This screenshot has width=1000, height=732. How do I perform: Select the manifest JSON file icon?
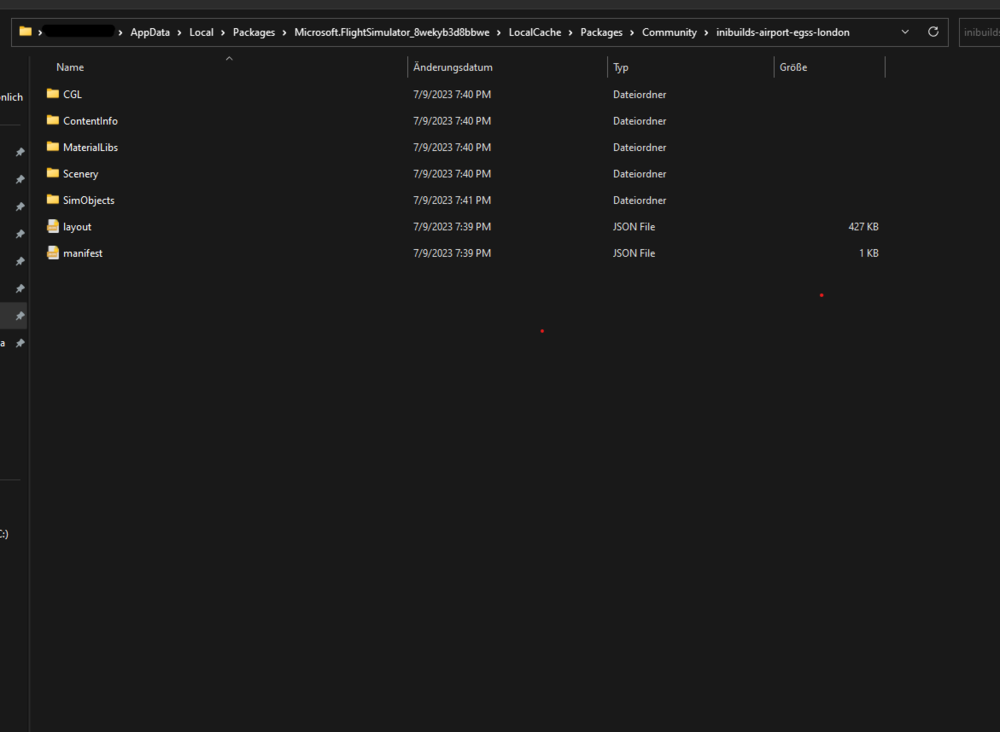pos(53,253)
